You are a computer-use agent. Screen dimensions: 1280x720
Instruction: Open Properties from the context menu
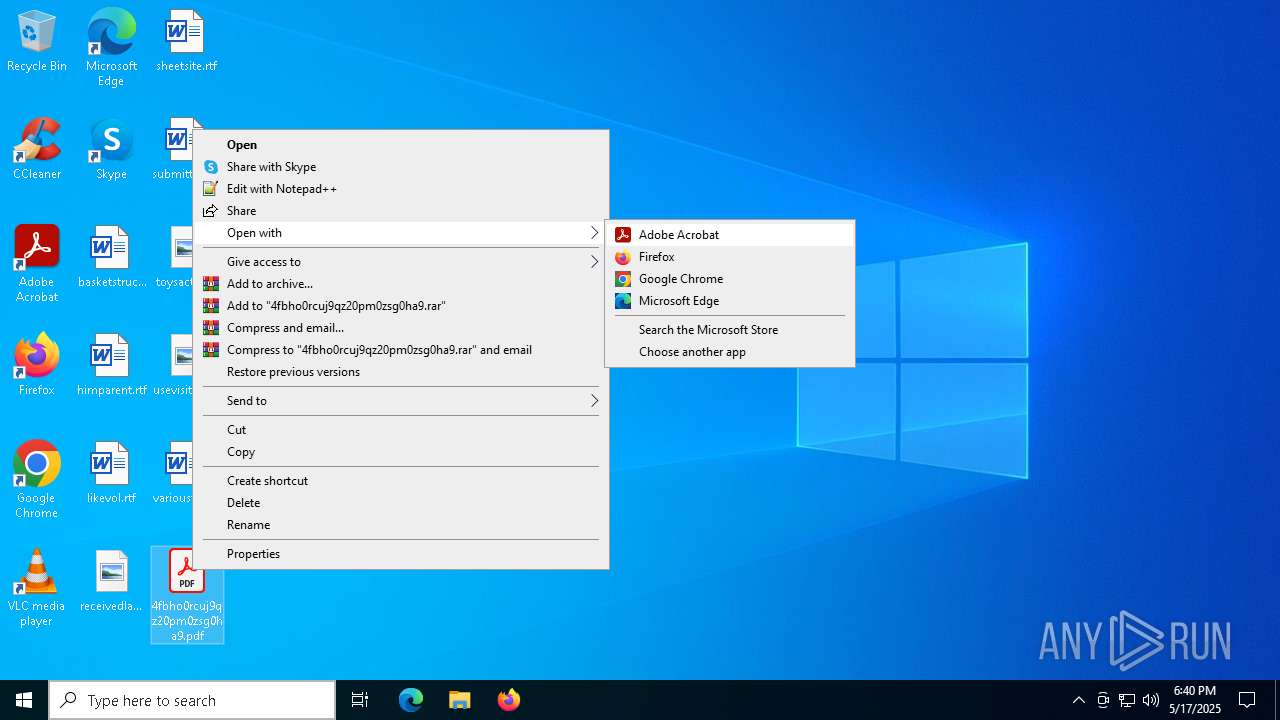(x=401, y=554)
